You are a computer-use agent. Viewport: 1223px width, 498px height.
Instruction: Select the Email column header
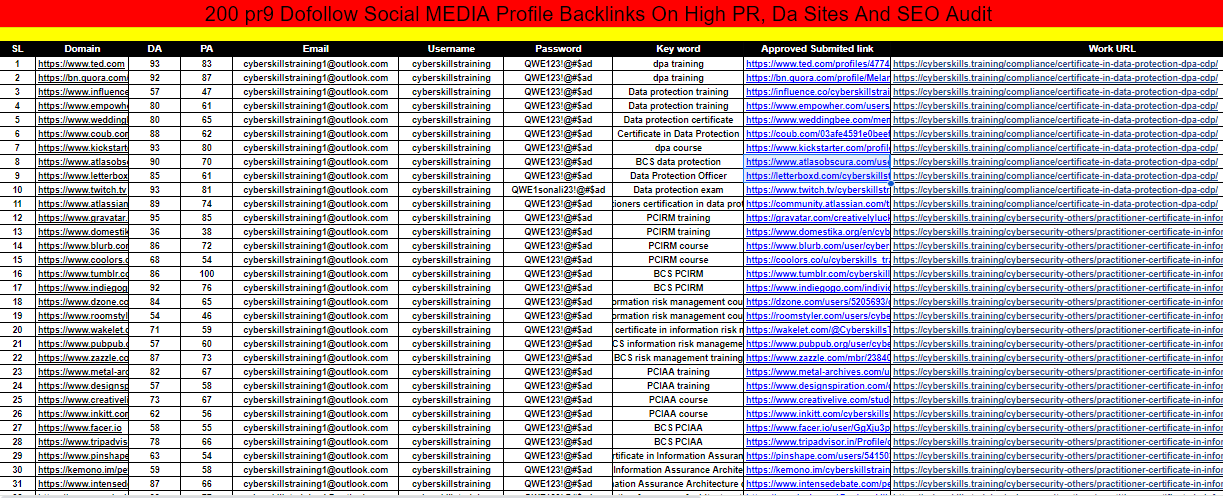pyautogui.click(x=316, y=48)
